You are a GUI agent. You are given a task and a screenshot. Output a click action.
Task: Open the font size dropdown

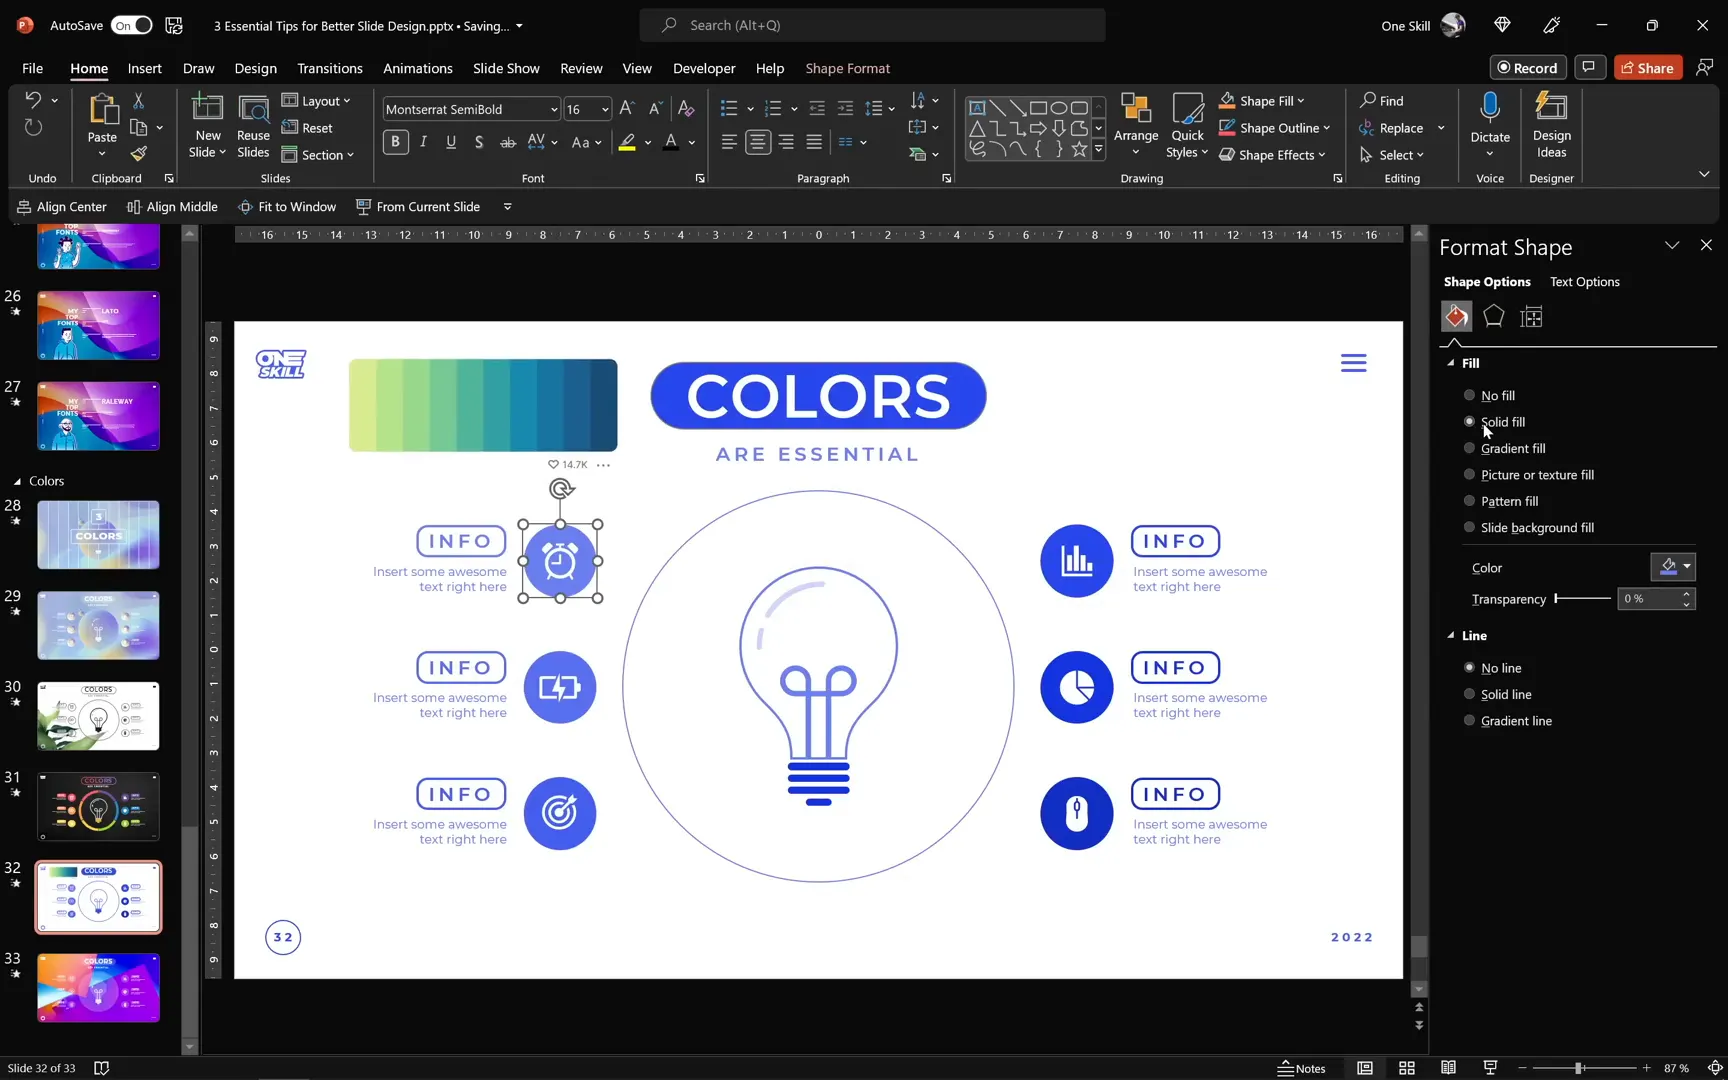click(x=604, y=109)
